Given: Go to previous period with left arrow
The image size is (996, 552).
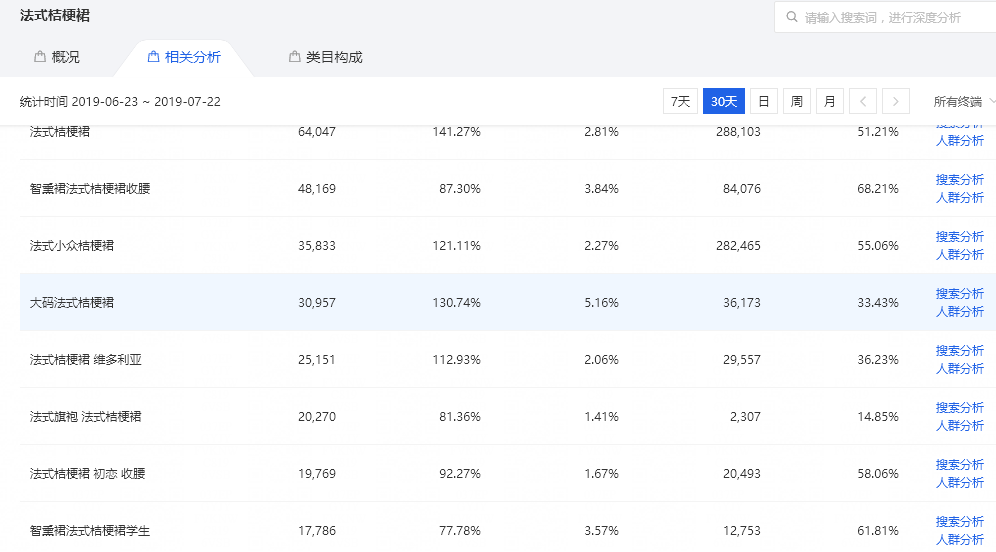Looking at the screenshot, I should [x=864, y=101].
